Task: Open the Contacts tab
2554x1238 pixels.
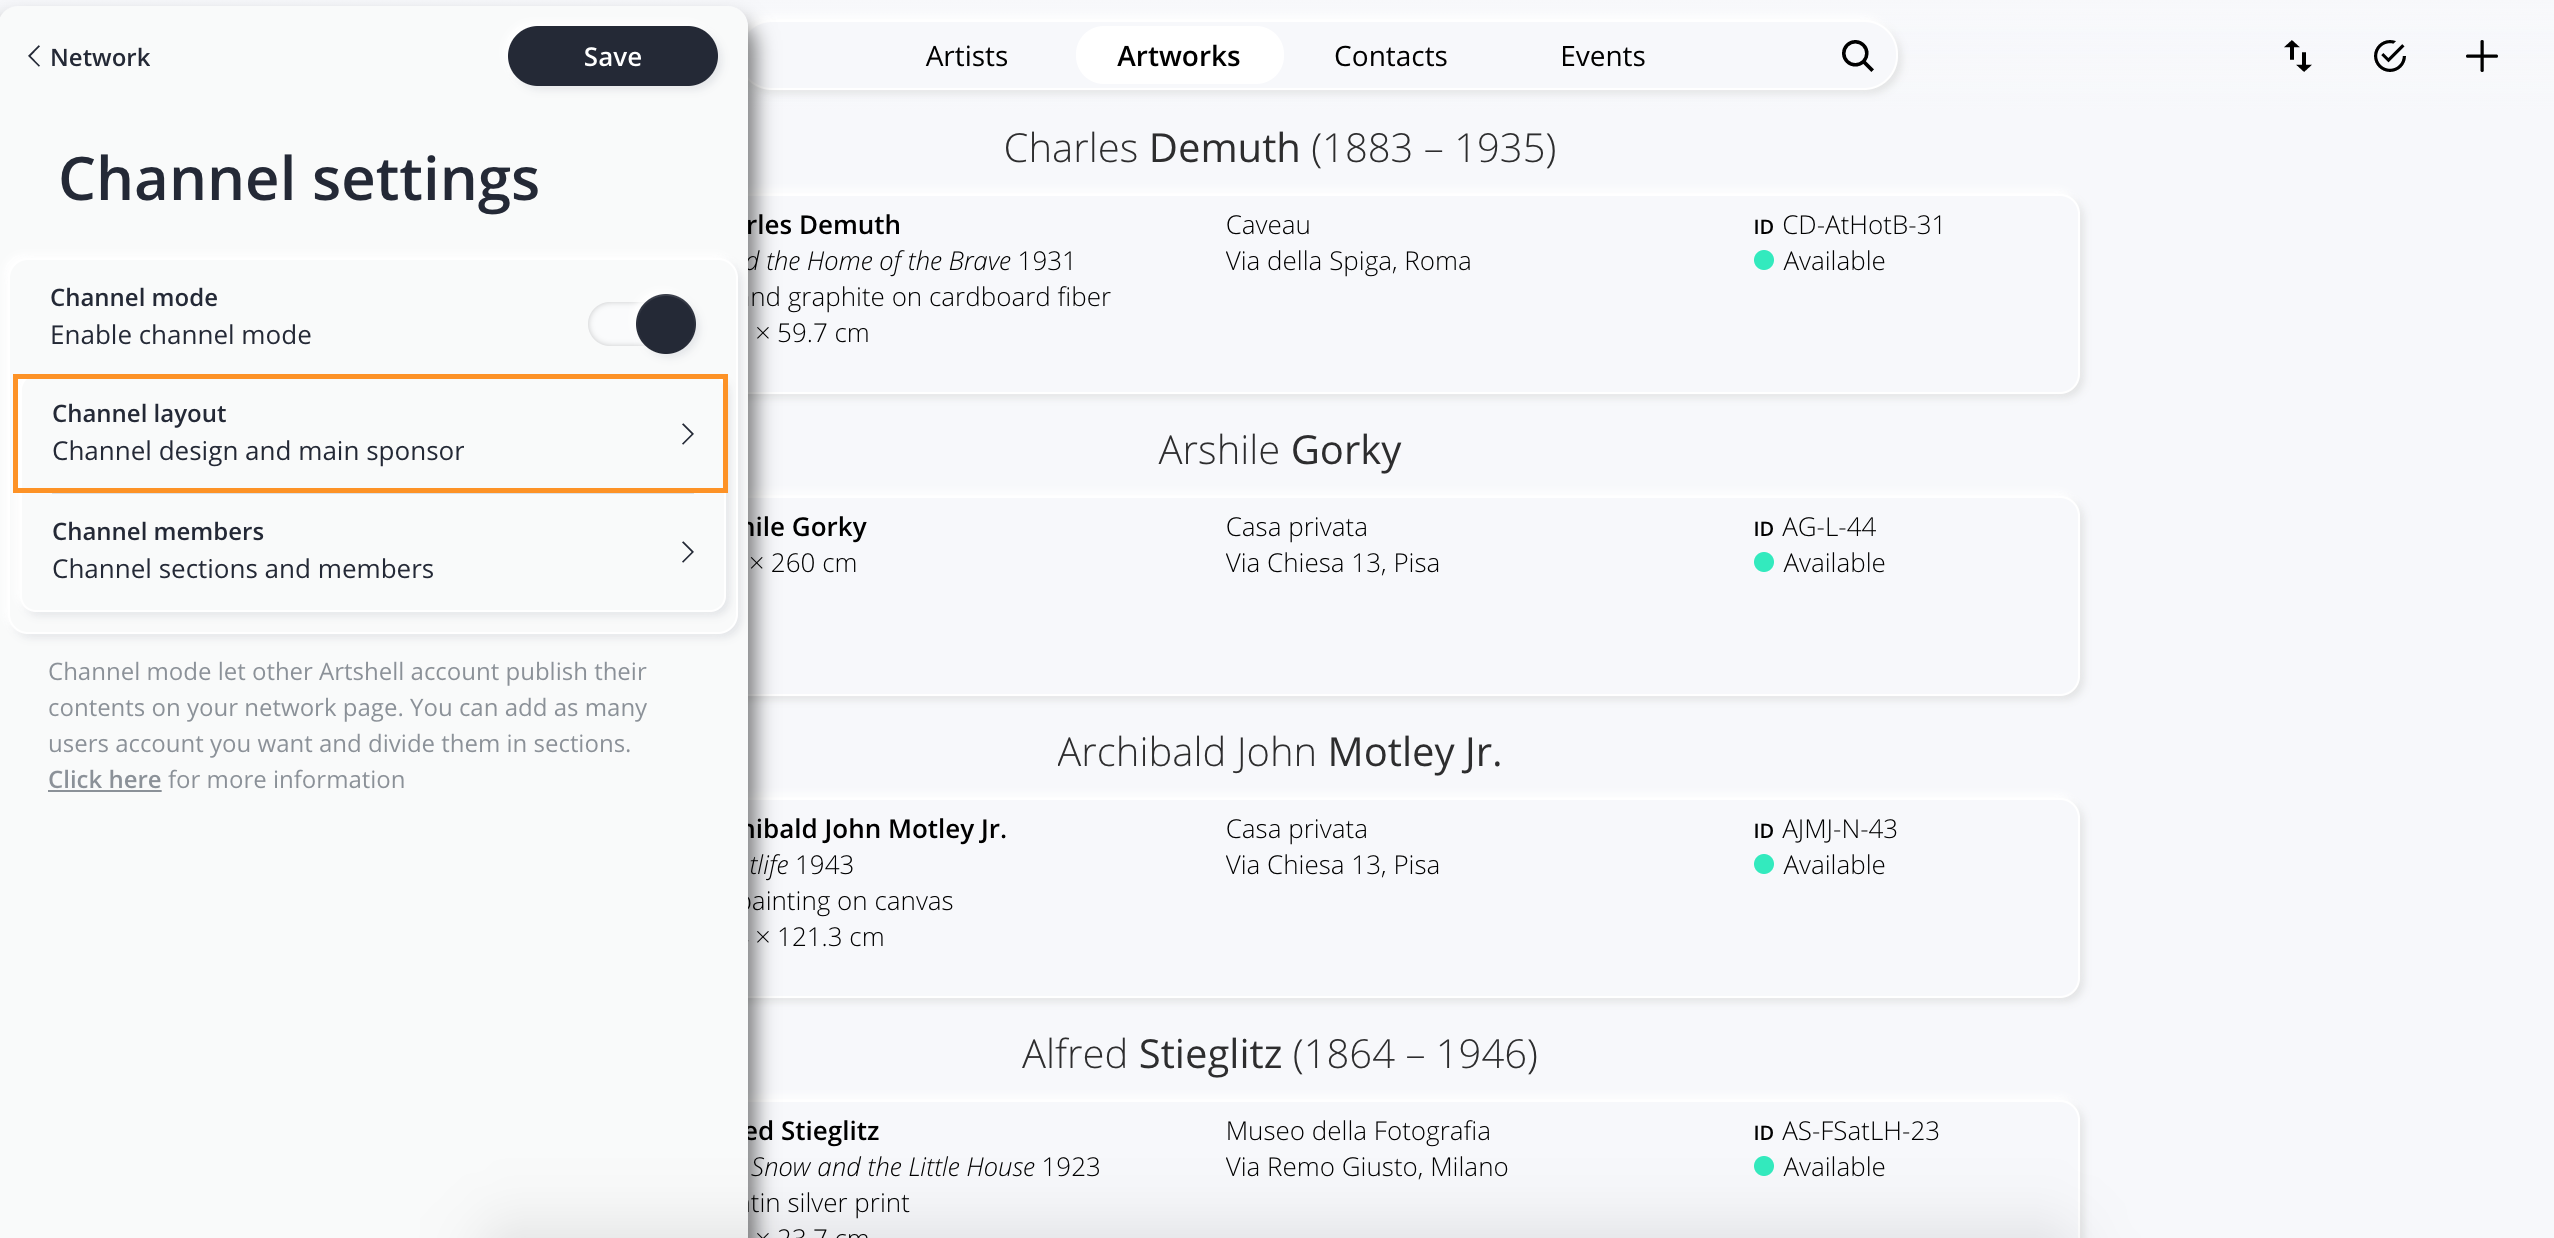Action: click(x=1390, y=56)
